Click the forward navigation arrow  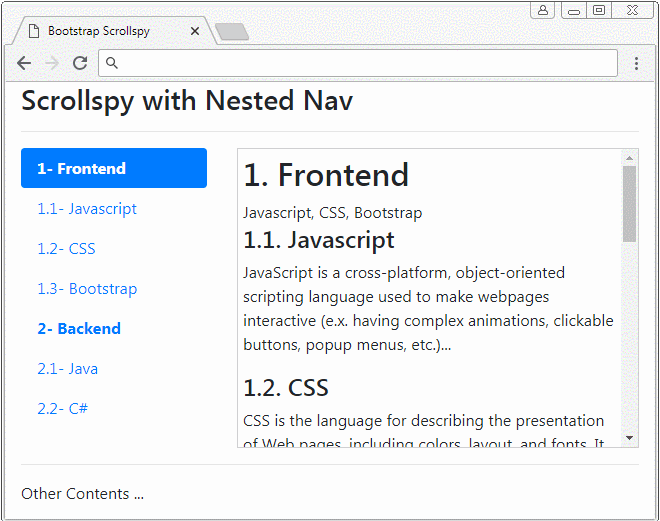point(52,63)
